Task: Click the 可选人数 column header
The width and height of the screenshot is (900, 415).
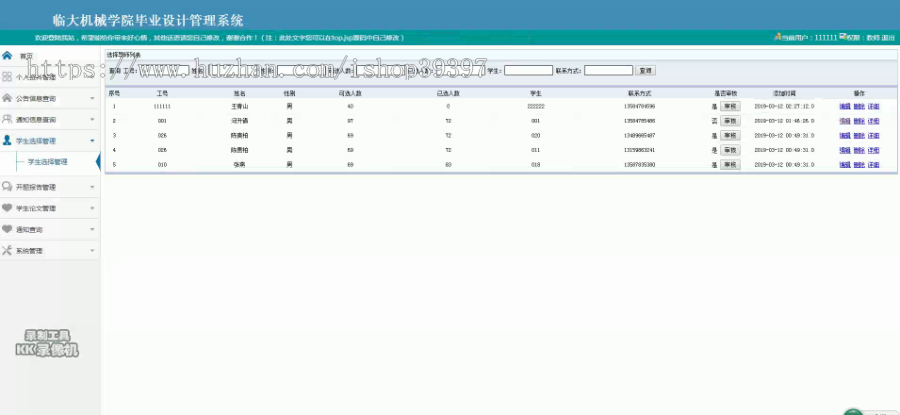Action: click(x=350, y=93)
